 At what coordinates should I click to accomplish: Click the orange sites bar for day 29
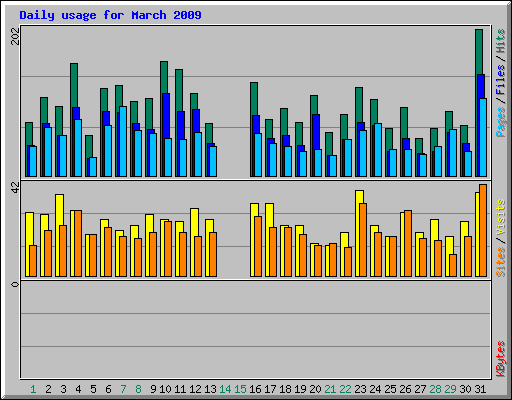tap(453, 266)
